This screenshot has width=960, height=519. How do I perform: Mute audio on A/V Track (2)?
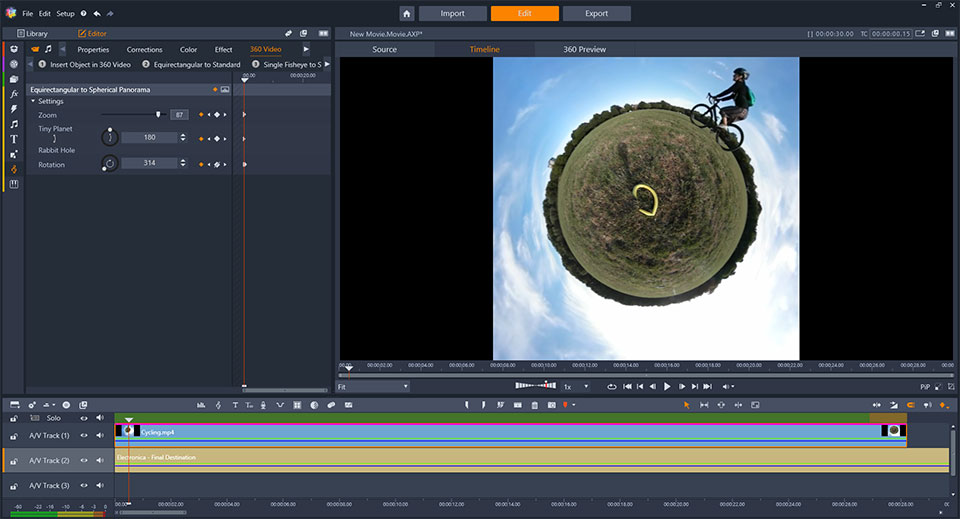(100, 460)
